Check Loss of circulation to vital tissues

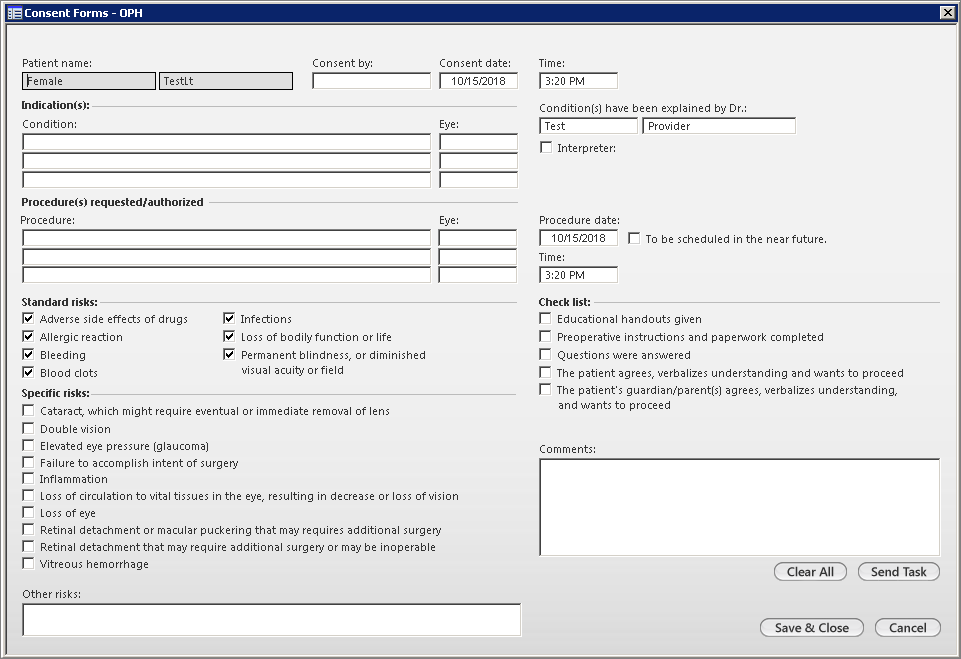click(28, 495)
